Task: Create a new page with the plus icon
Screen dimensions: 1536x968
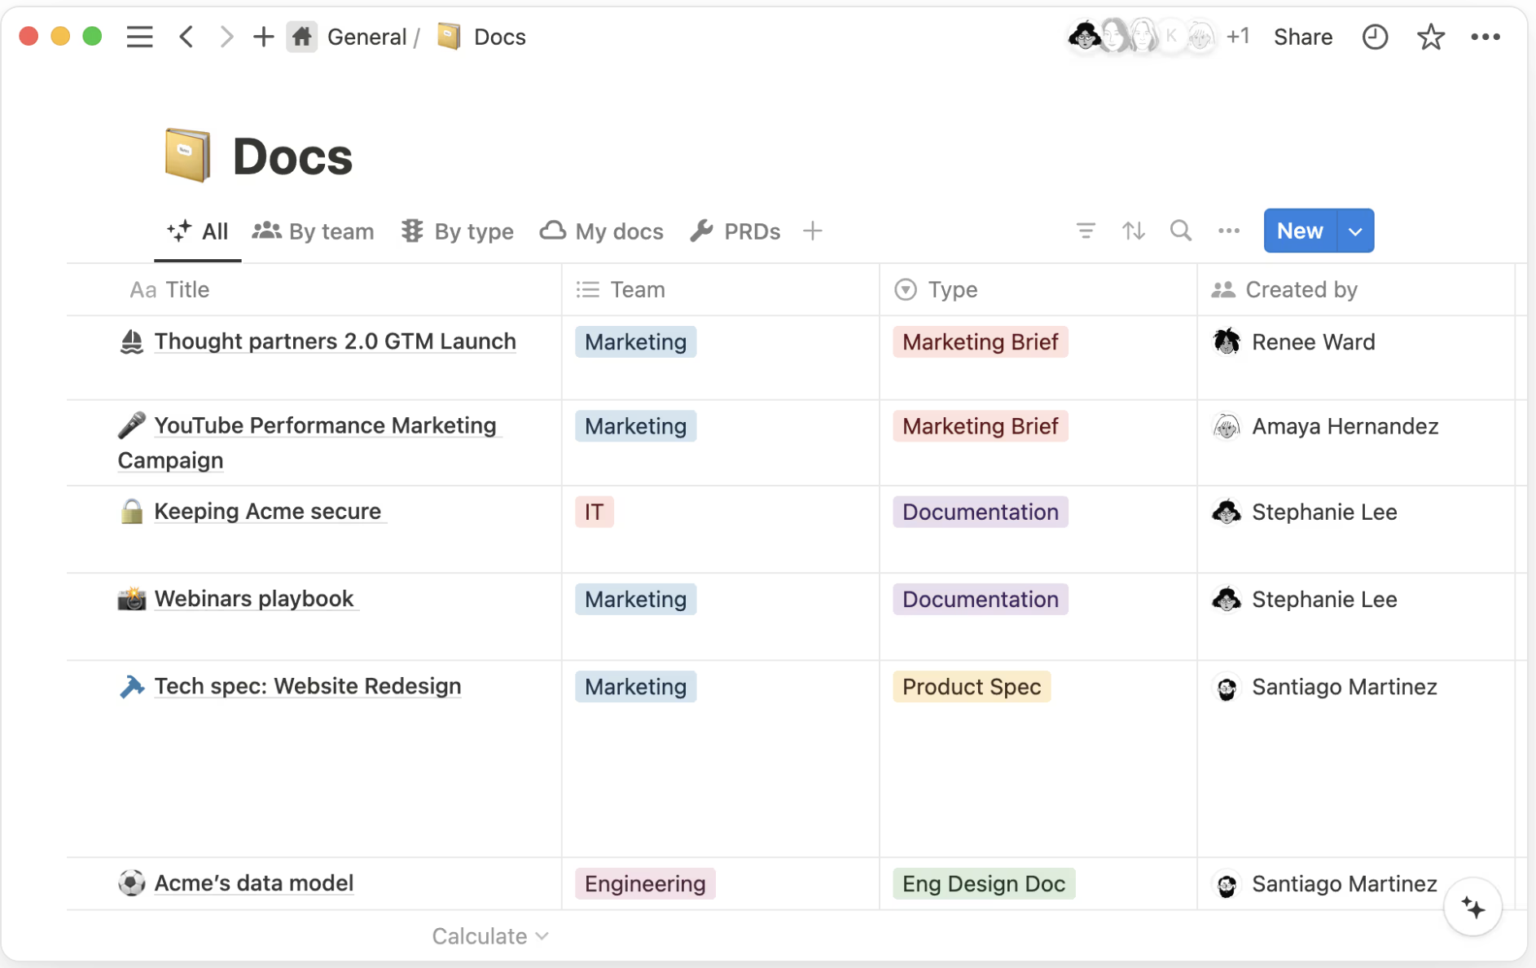Action: pyautogui.click(x=262, y=36)
